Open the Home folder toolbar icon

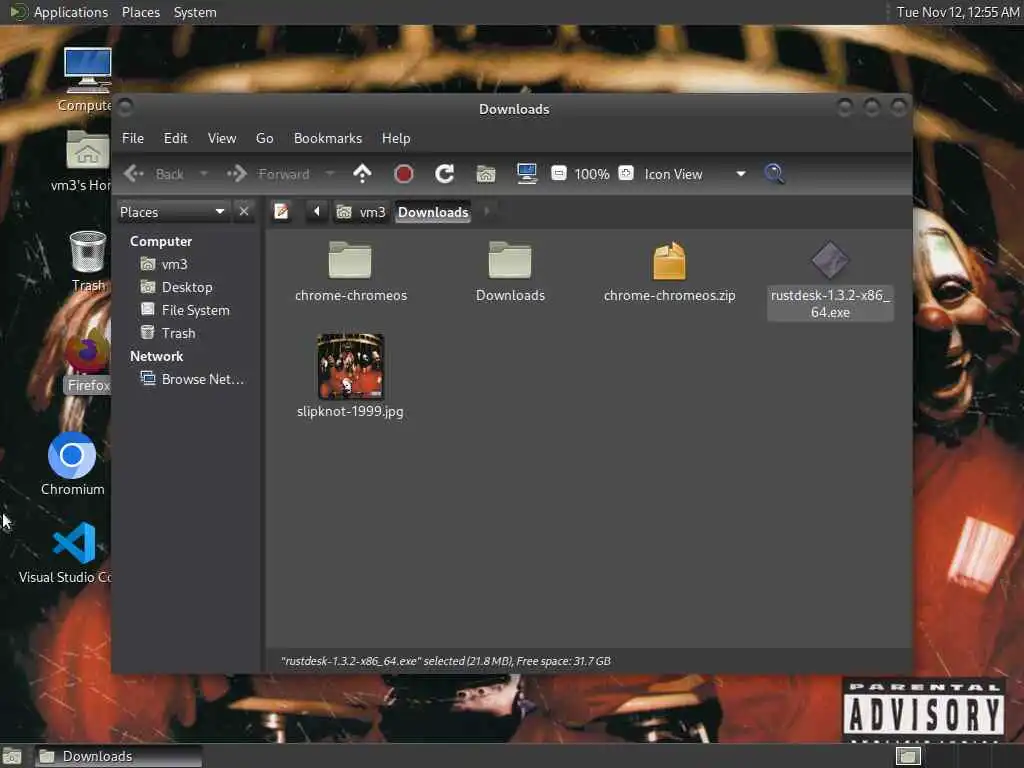click(486, 174)
